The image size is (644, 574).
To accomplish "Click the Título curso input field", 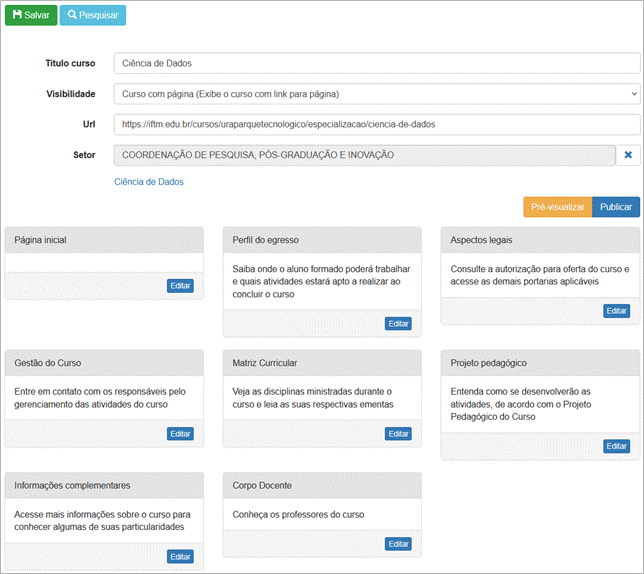I will [x=376, y=63].
